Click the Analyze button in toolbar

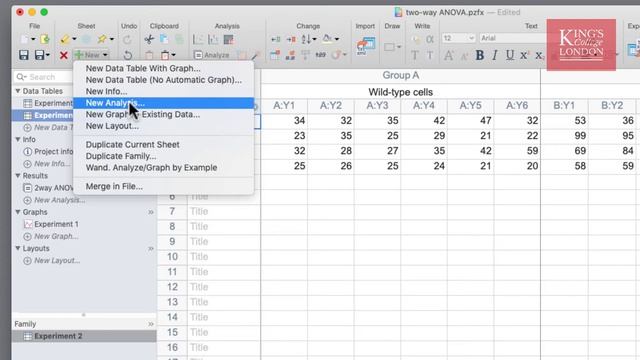pos(212,55)
